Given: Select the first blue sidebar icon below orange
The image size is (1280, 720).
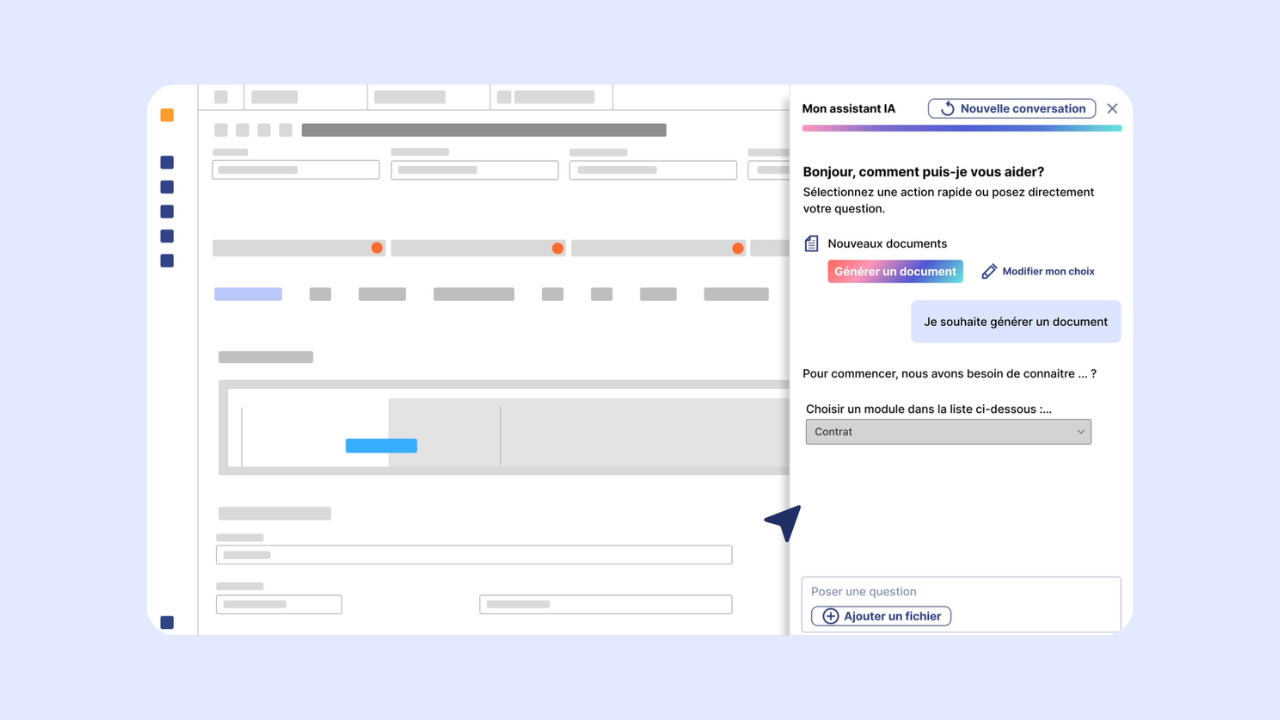Looking at the screenshot, I should (167, 163).
